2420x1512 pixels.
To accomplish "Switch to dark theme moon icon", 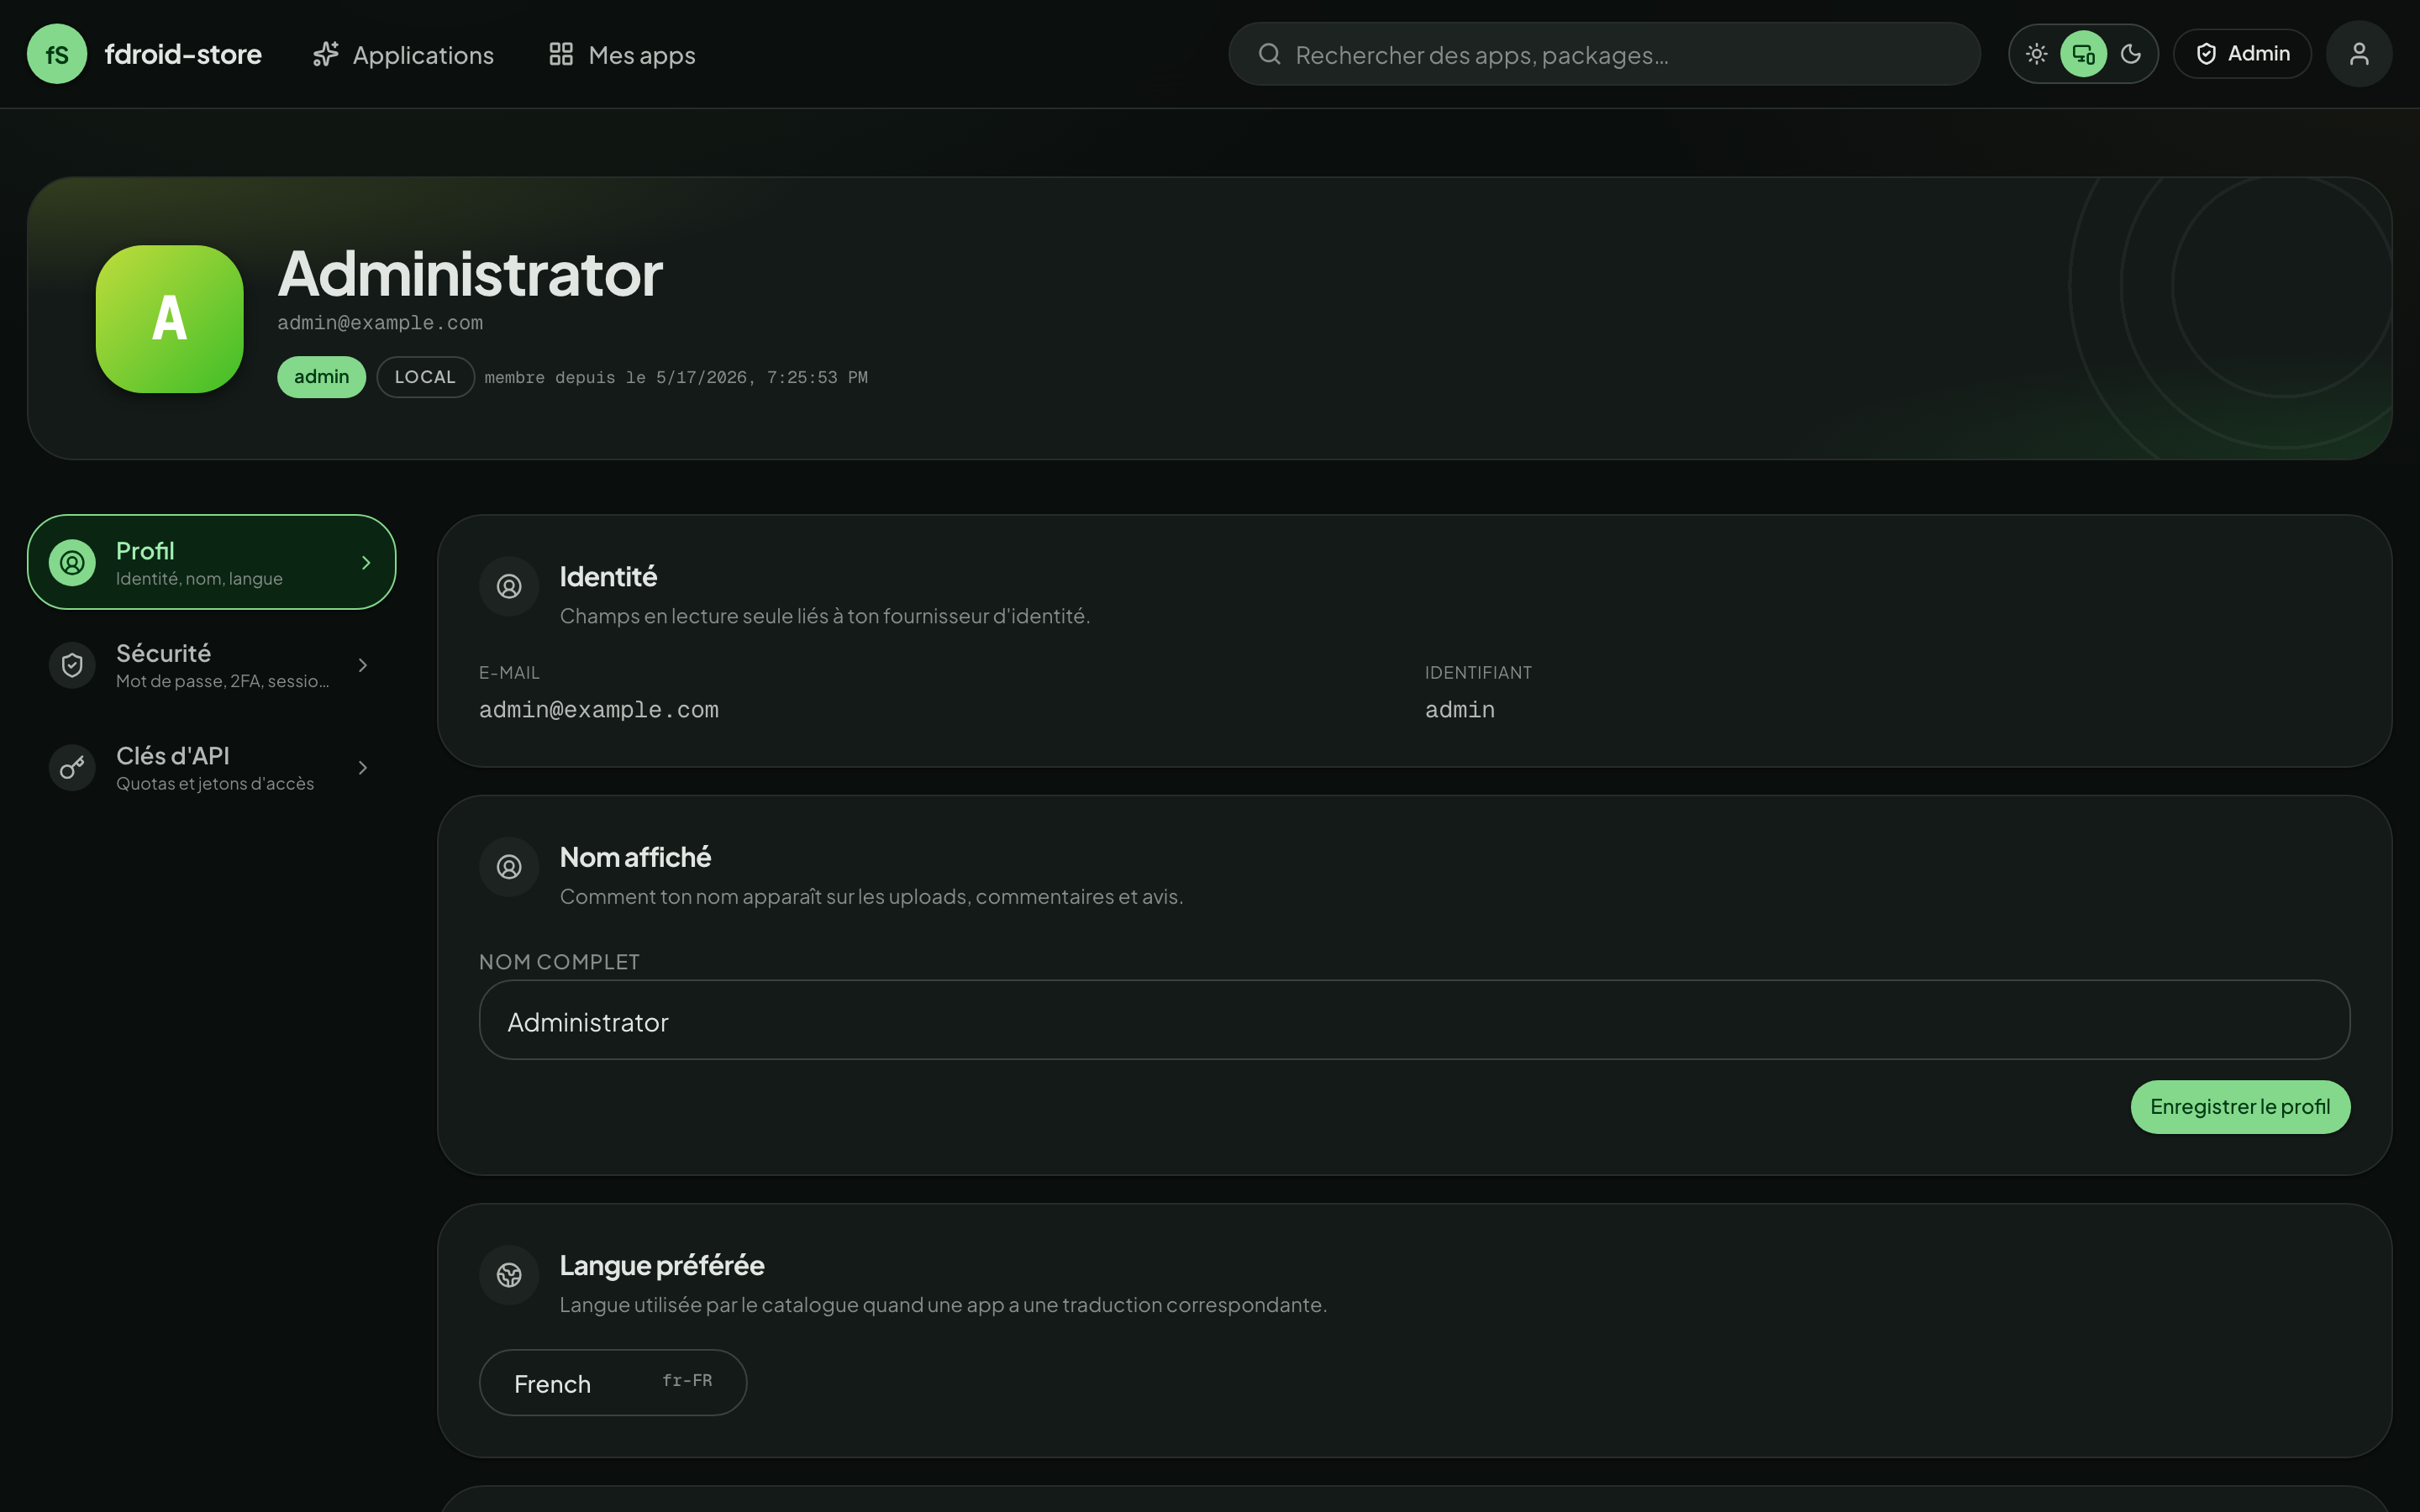I will pyautogui.click(x=2131, y=54).
